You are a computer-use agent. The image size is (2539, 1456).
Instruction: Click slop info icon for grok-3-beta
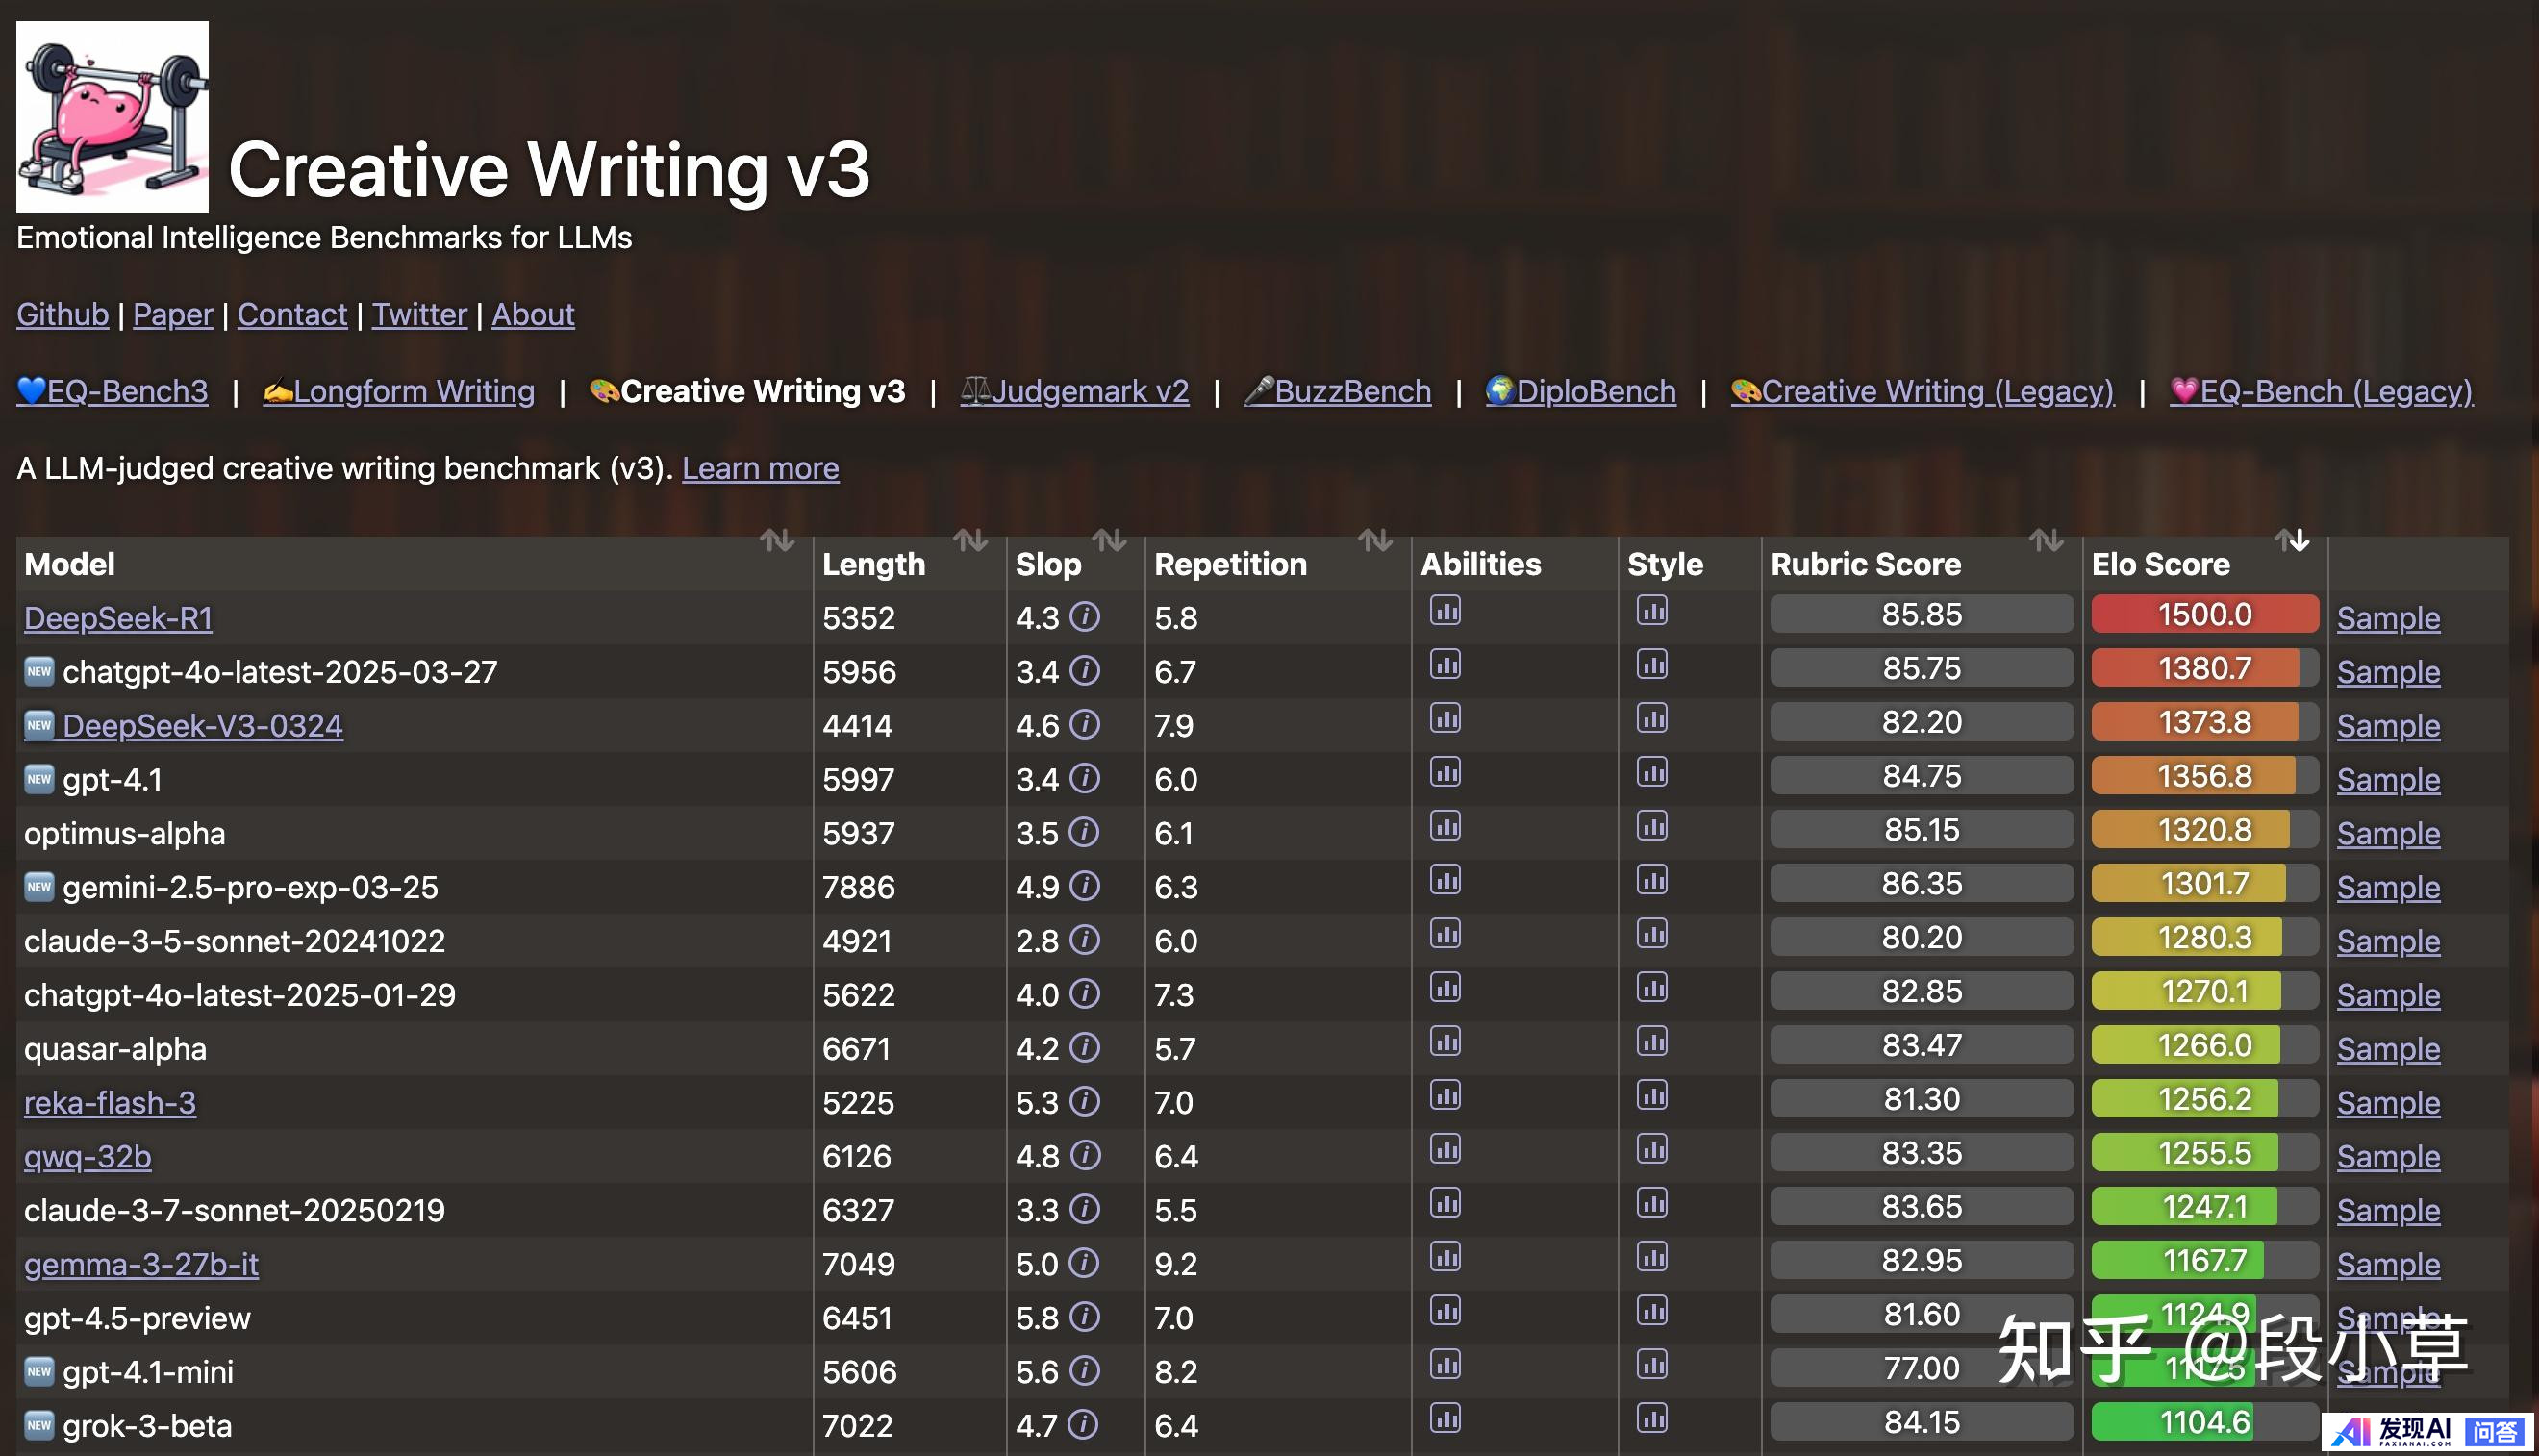coord(1085,1425)
